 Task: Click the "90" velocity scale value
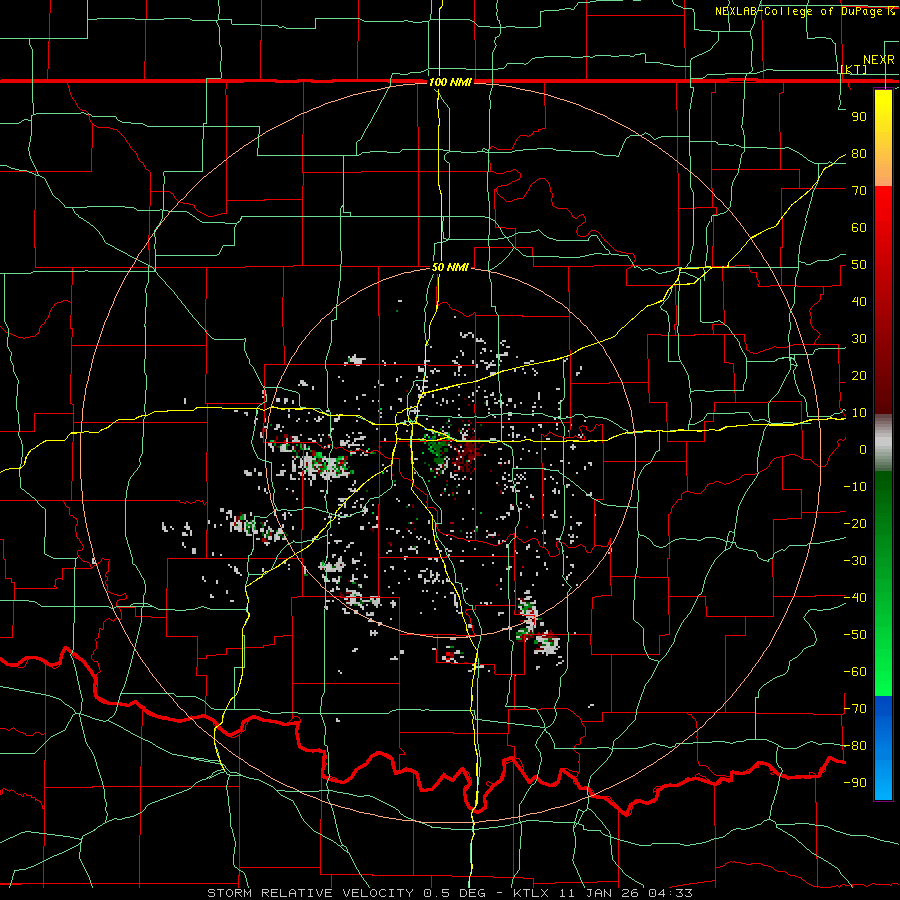pos(859,117)
